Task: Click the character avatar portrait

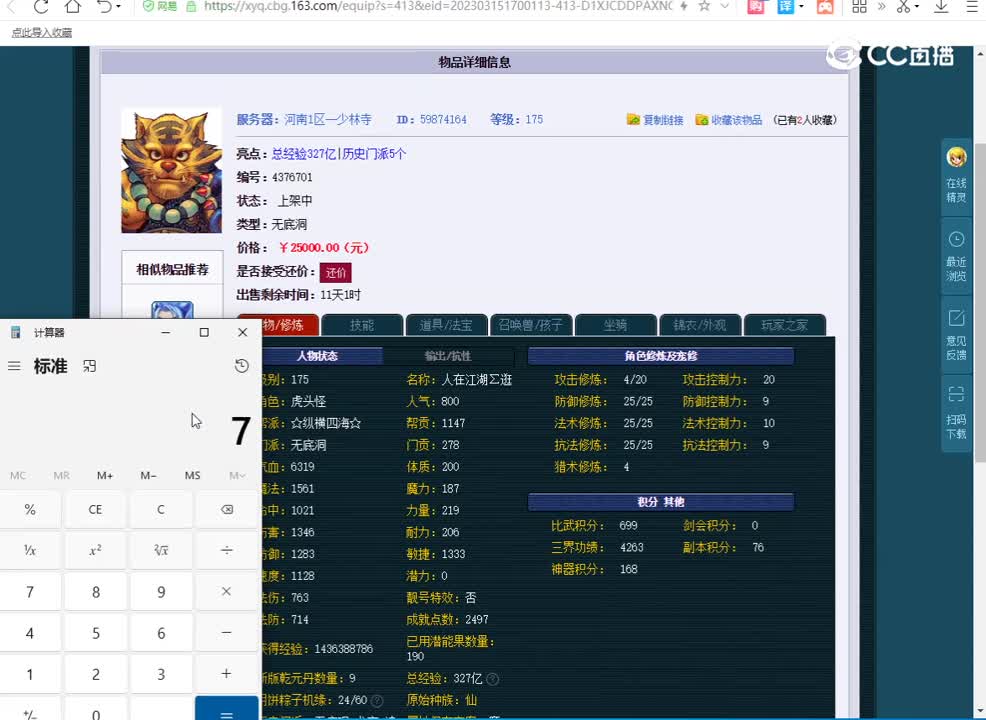Action: point(171,170)
